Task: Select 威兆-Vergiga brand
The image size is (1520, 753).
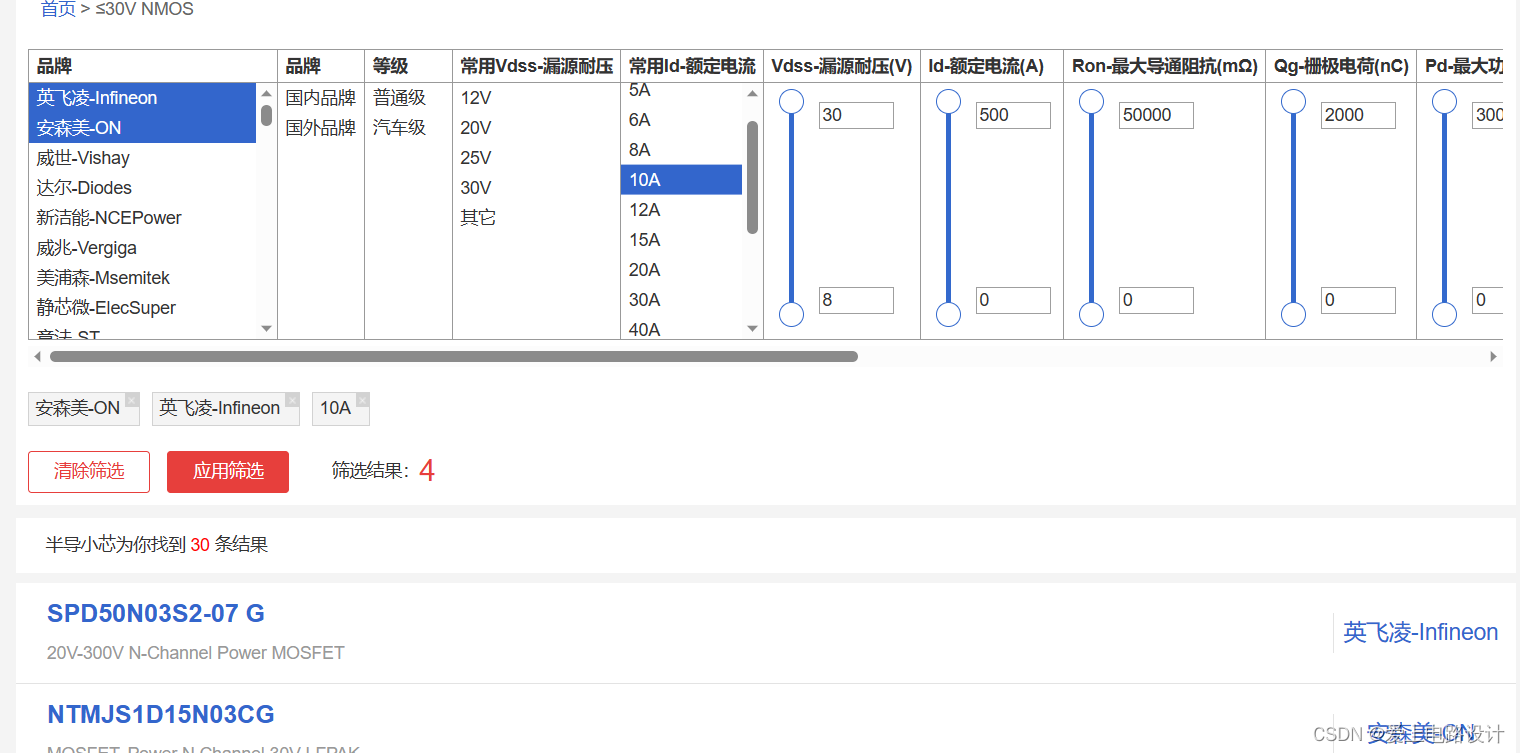Action: coord(142,248)
